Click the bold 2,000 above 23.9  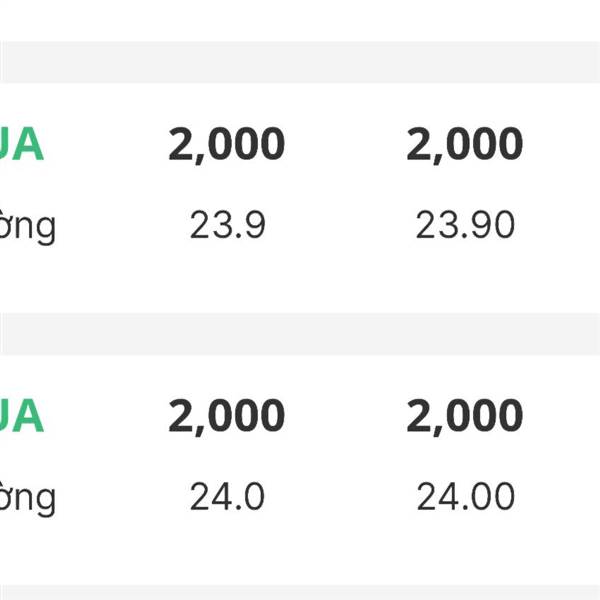[x=227, y=146]
